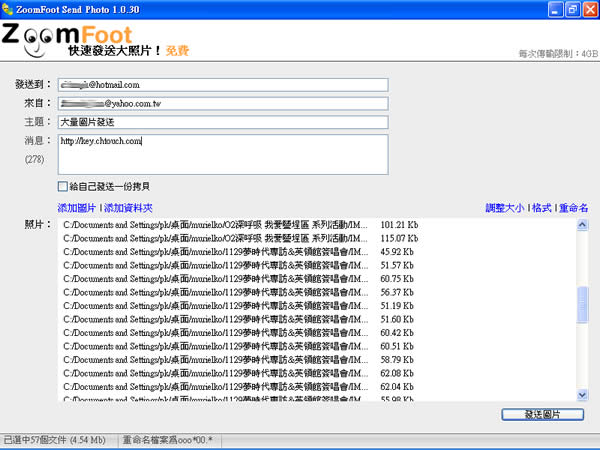600x450 pixels.
Task: Open the 添加圖片 link
Action: pyautogui.click(x=77, y=208)
